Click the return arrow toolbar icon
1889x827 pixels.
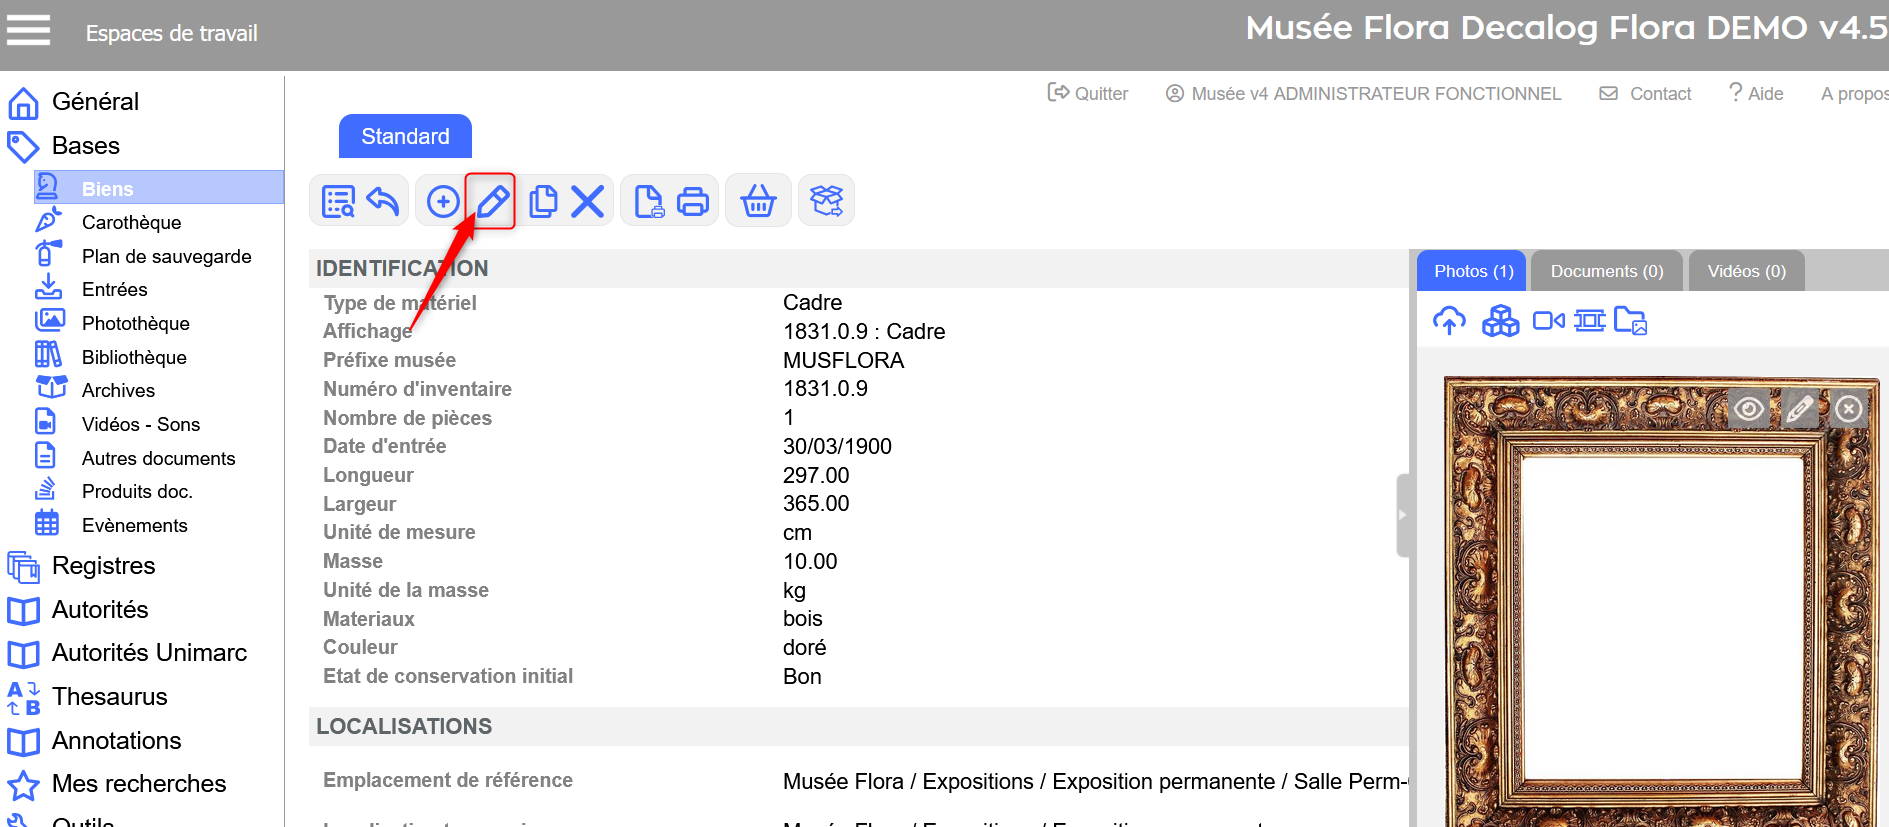[x=383, y=201]
